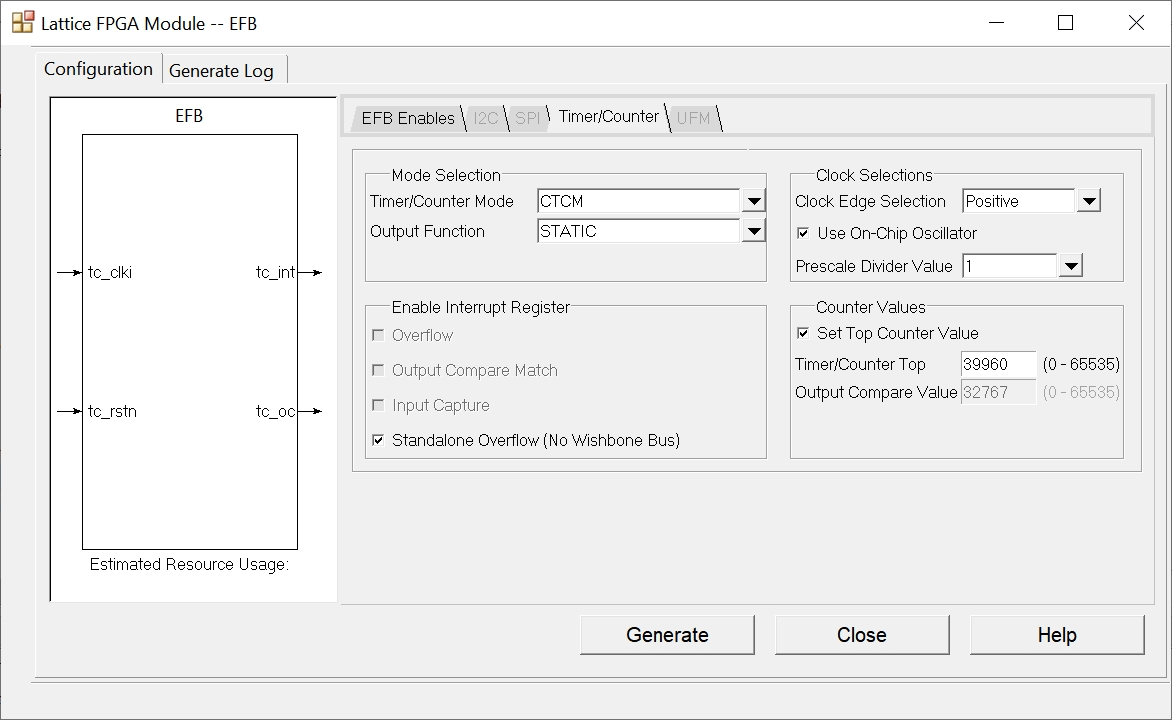Click the Enable Interrupt Register group title
Image resolution: width=1172 pixels, height=720 pixels.
[x=481, y=307]
